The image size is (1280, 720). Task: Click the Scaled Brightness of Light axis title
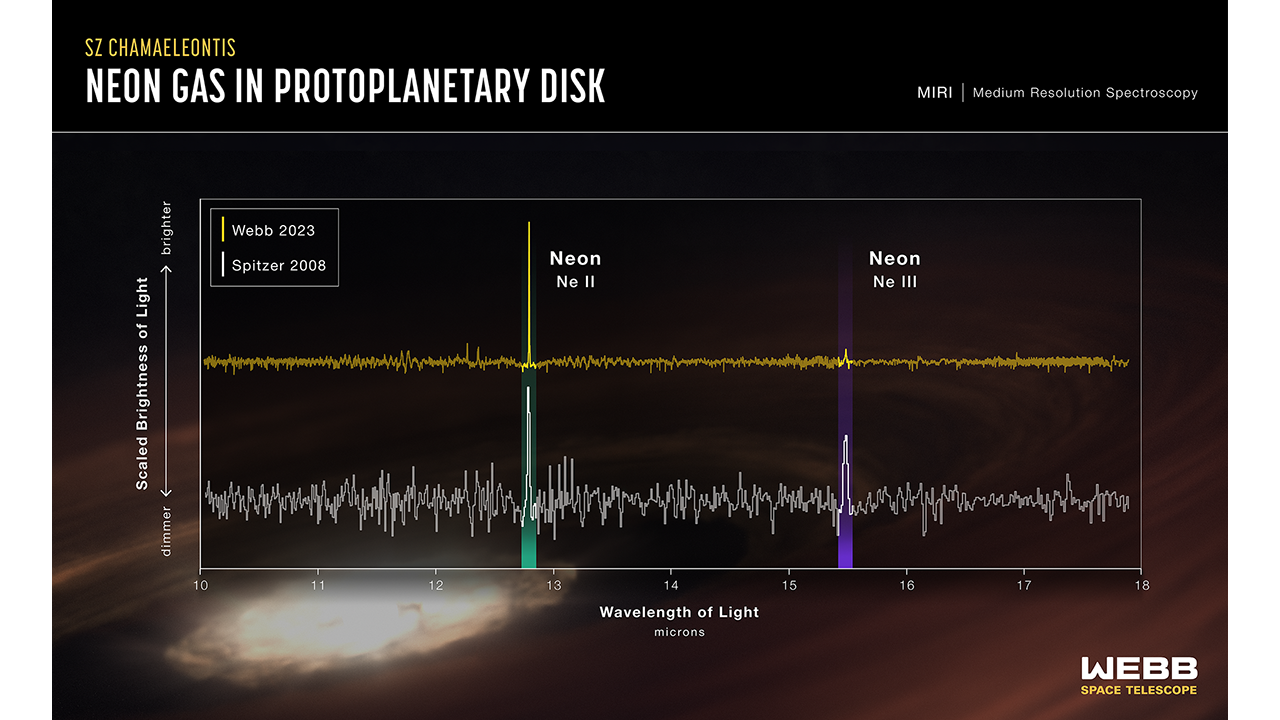(142, 383)
